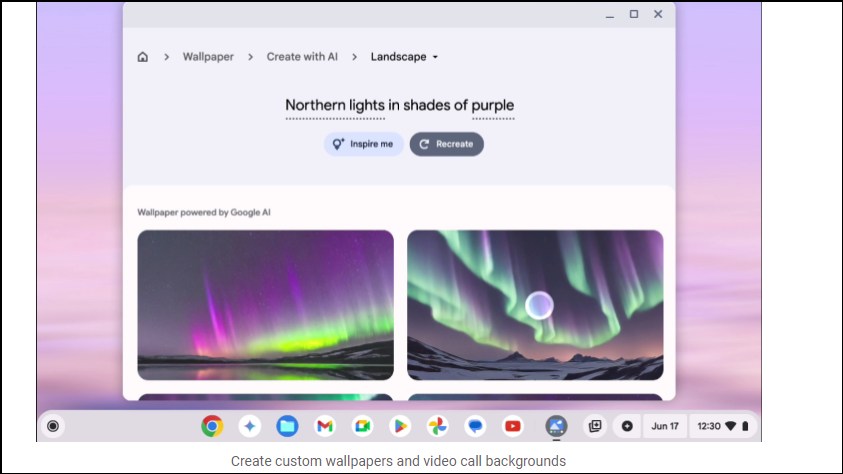Open the launcher circle button
Screen dimensions: 843x474
click(x=53, y=426)
